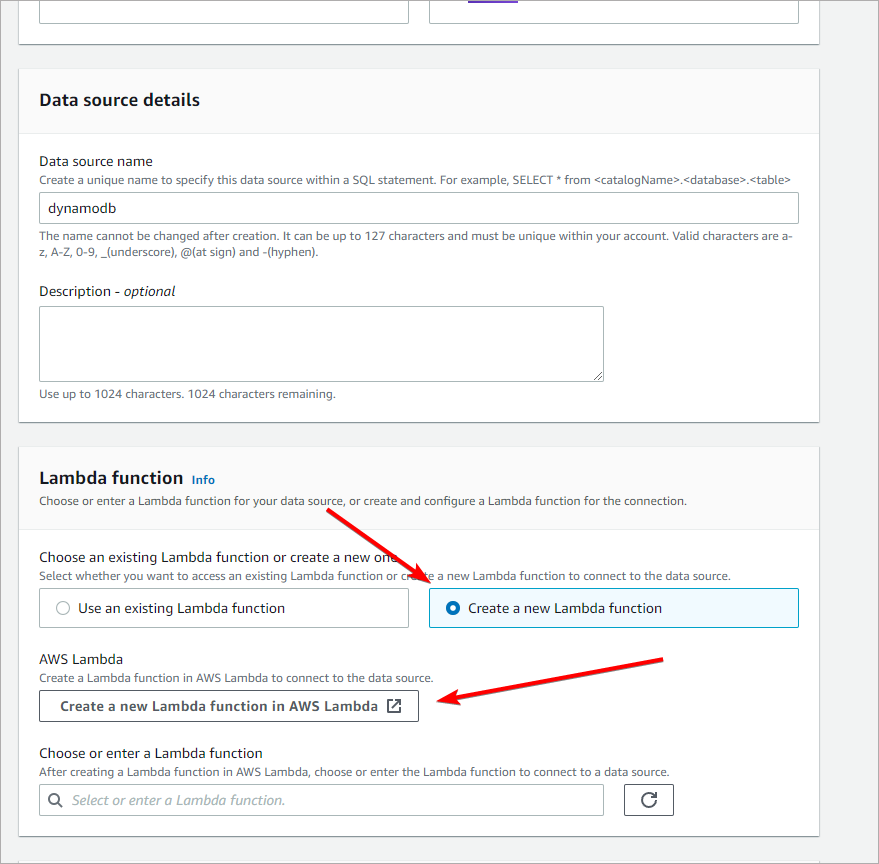
Task: Select Create a new Lambda function option
Action: (453, 608)
